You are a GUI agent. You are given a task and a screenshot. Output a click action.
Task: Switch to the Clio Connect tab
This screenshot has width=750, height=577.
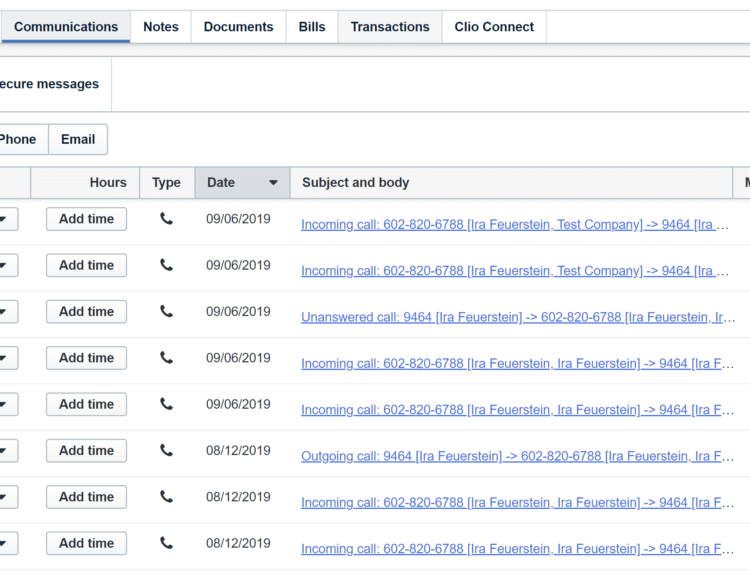click(494, 27)
